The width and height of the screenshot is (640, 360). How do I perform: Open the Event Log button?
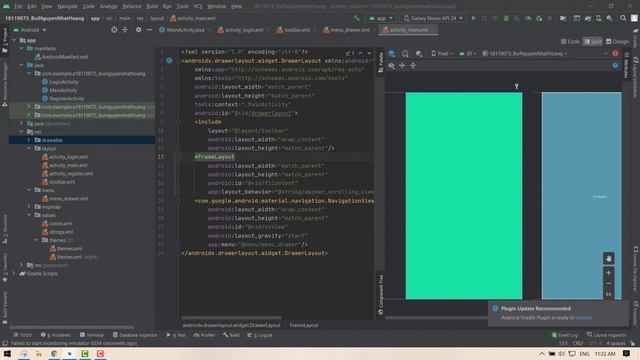click(x=564, y=335)
